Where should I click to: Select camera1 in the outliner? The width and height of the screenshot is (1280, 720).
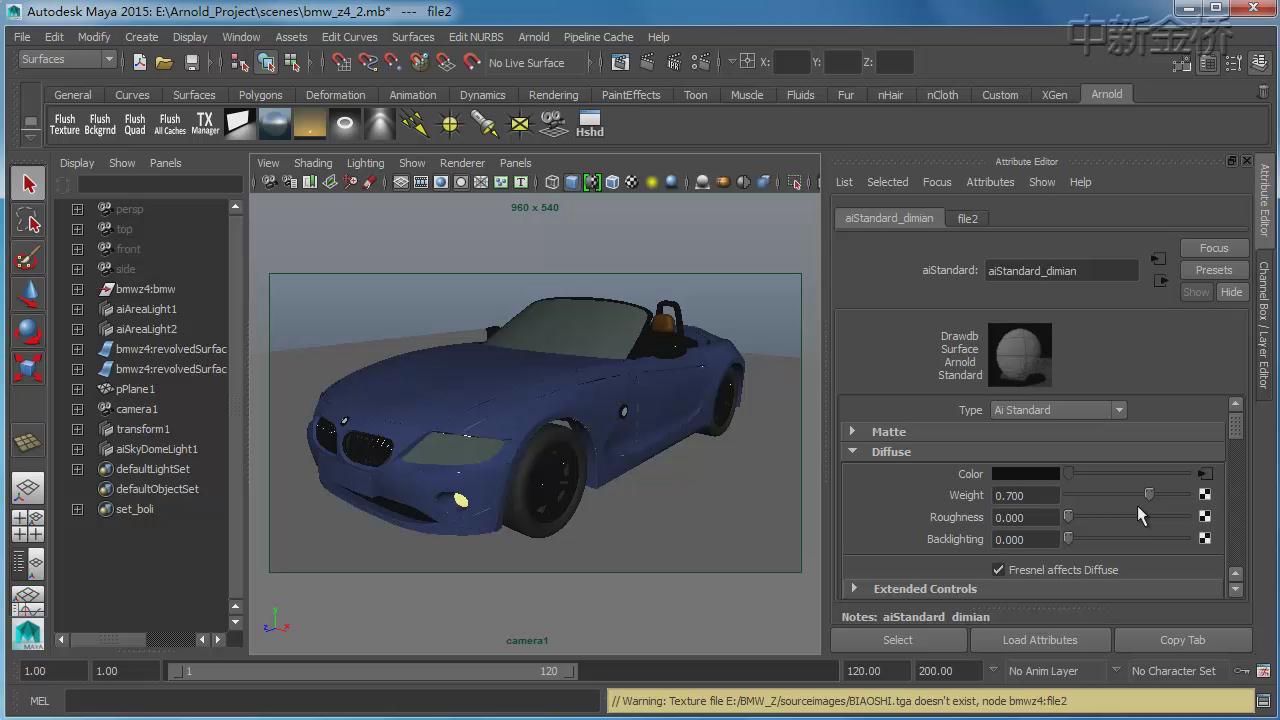(136, 409)
